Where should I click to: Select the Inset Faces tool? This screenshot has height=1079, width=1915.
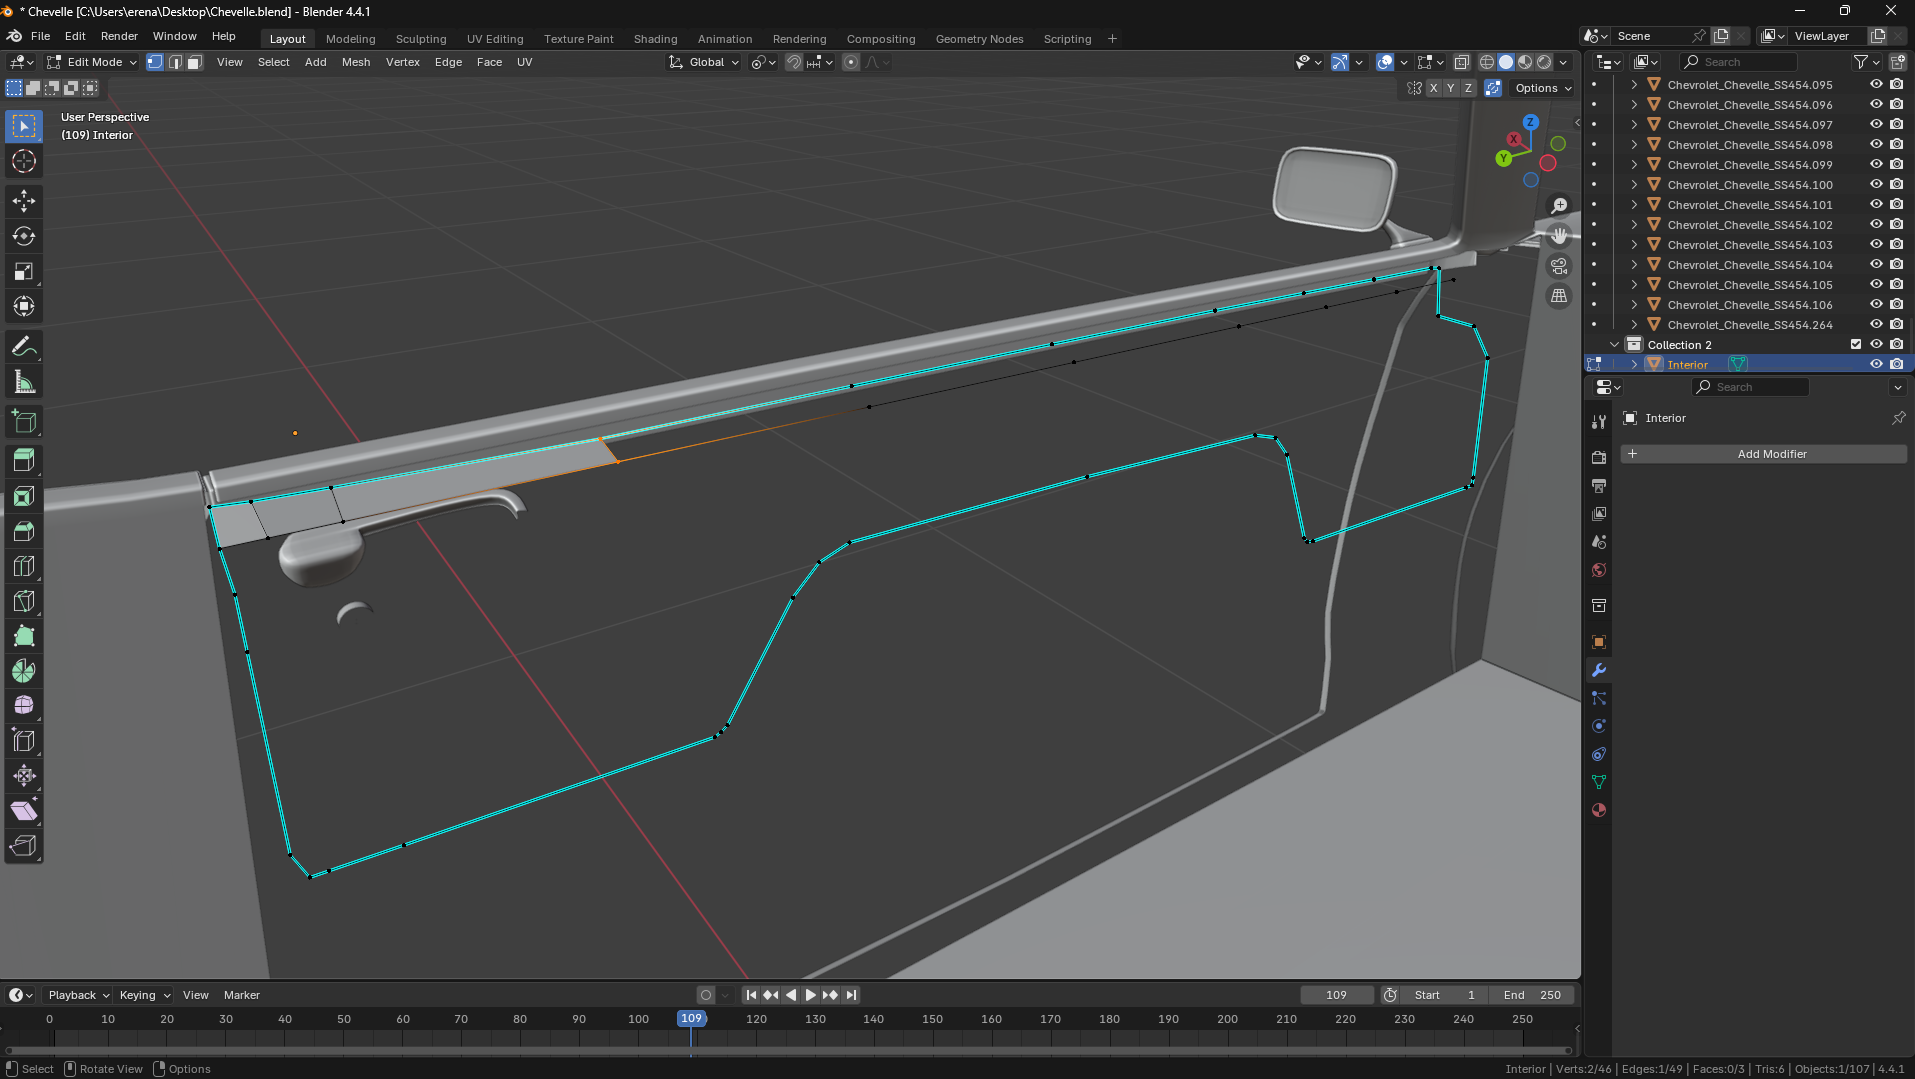pos(24,496)
